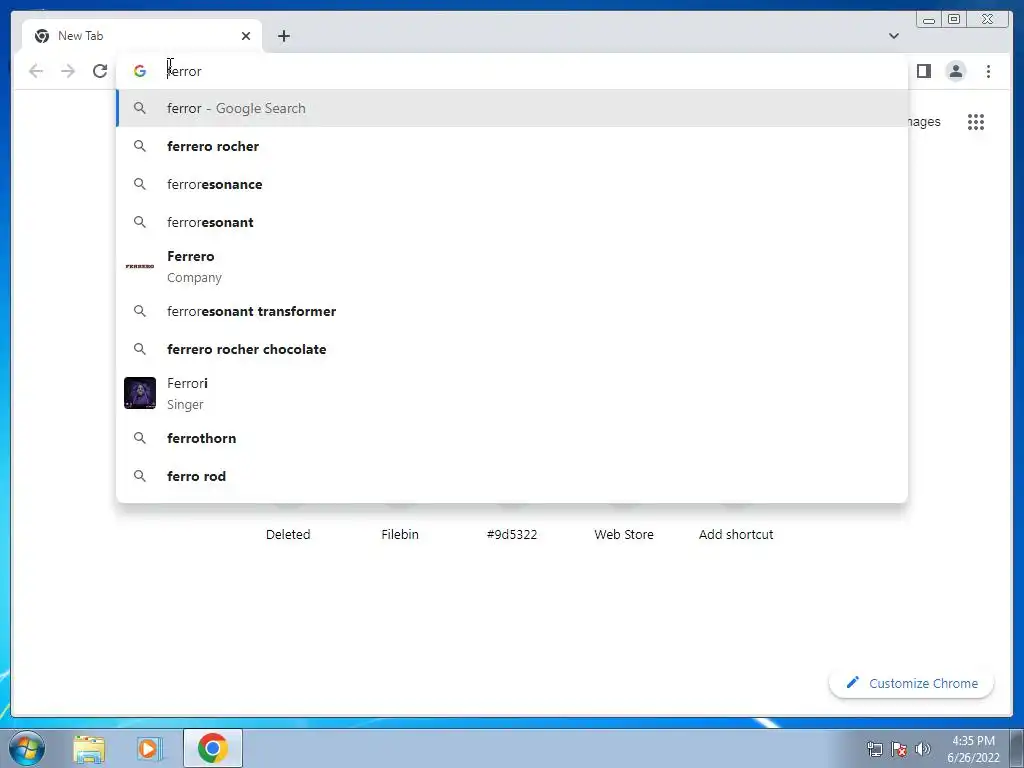
Task: Open the Windows Start menu
Action: click(x=27, y=748)
